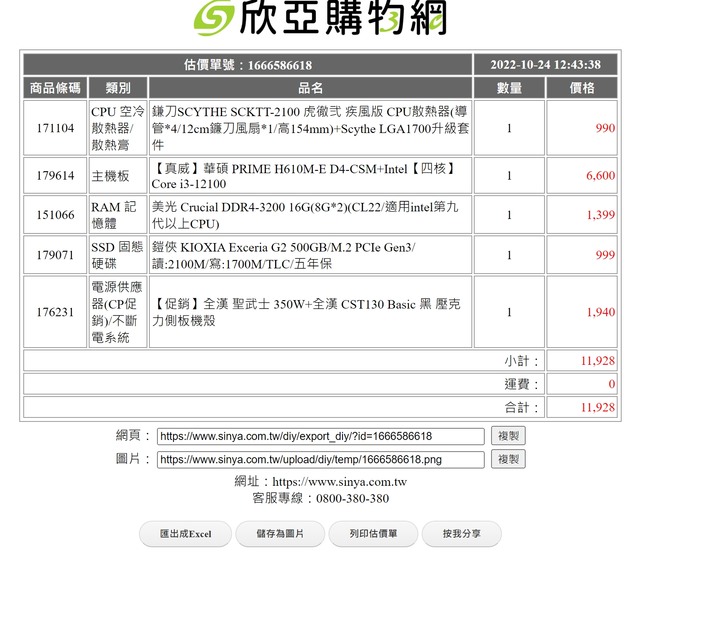Click the SSD 固態硬碟 category cell
Screen dimensions: 720x632
[118, 255]
